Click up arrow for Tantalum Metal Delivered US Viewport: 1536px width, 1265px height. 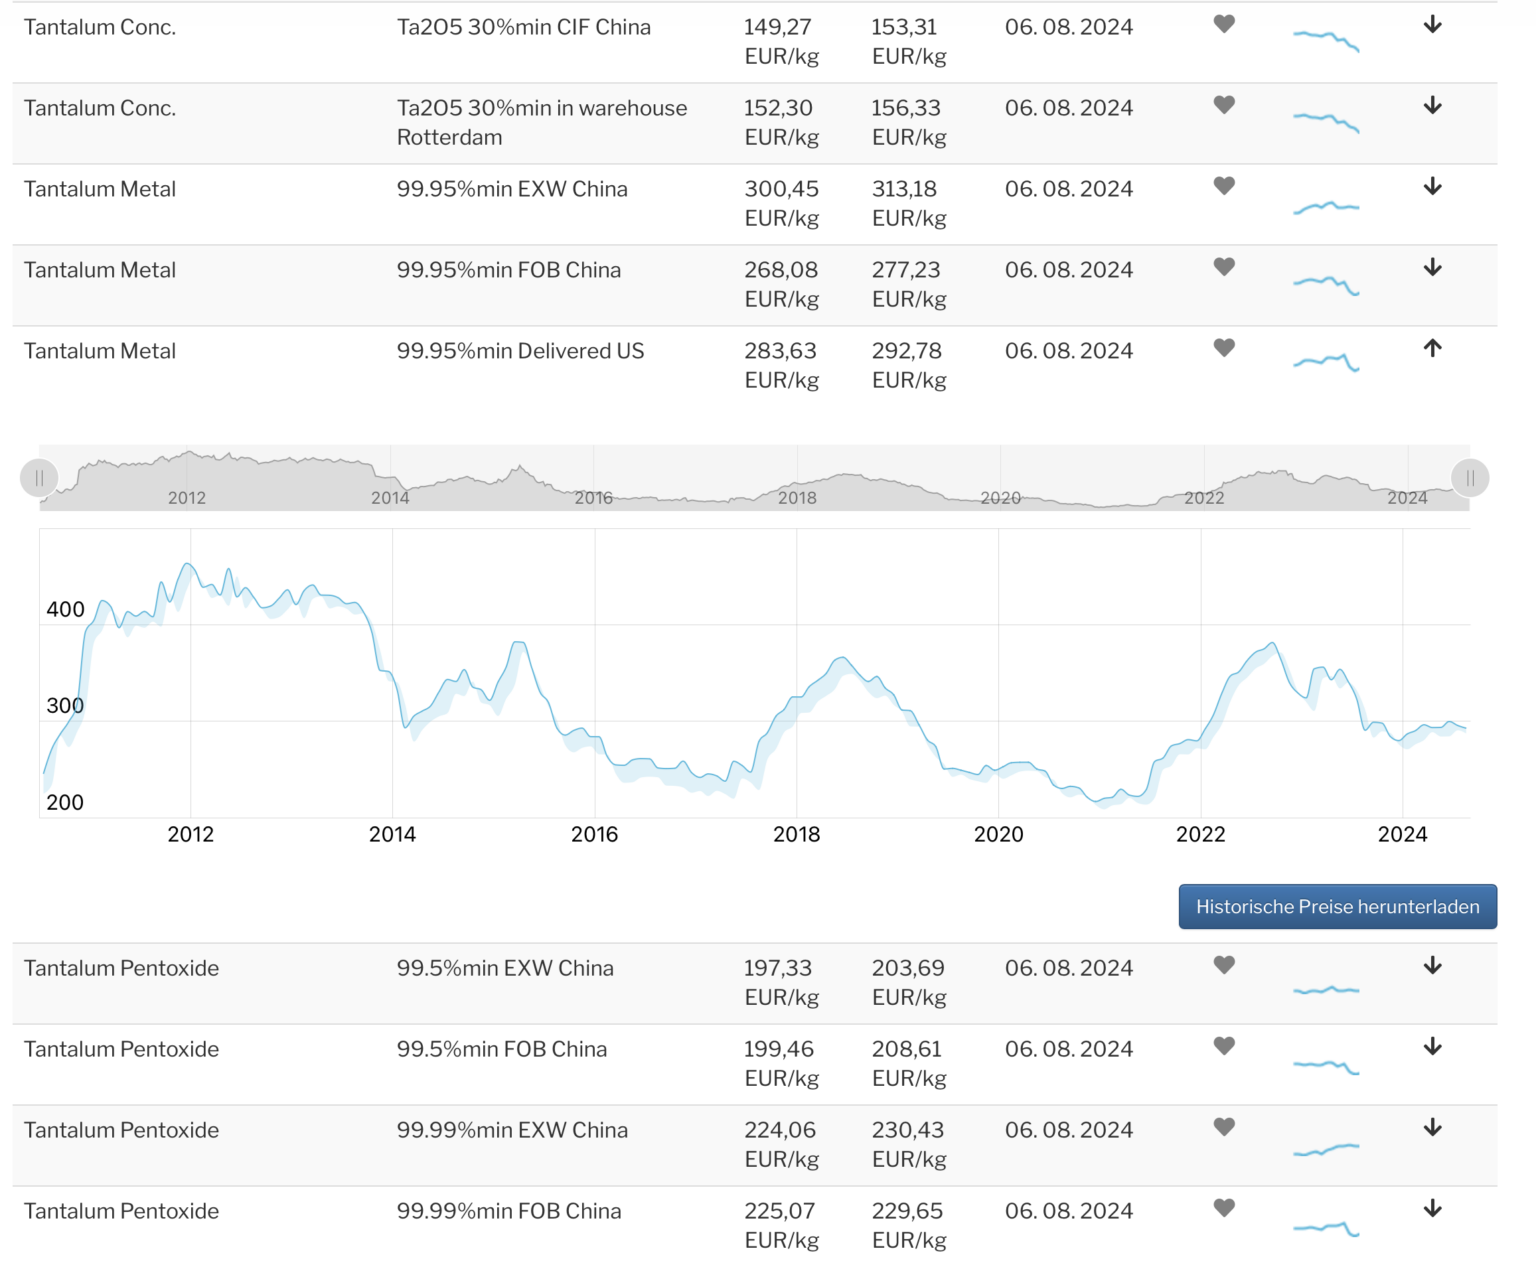[x=1432, y=348]
